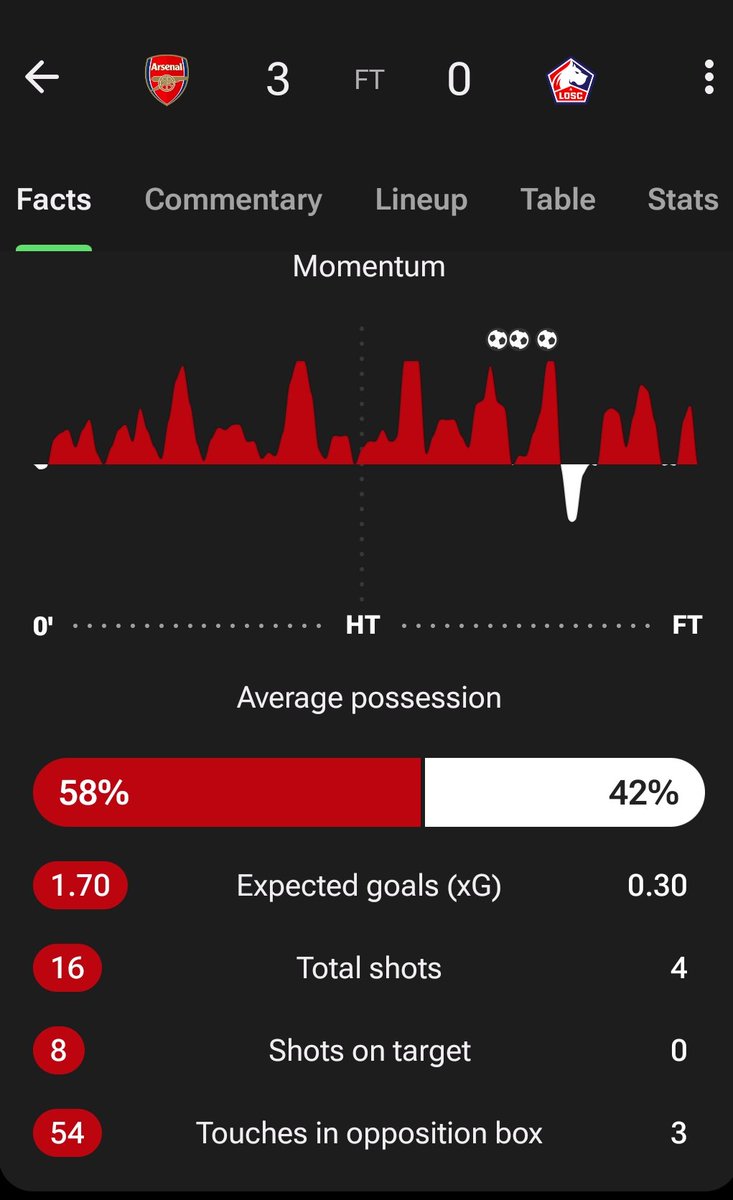Viewport: 733px width, 1200px height.
Task: Tap the HT marker on momentum timeline
Action: (362, 626)
